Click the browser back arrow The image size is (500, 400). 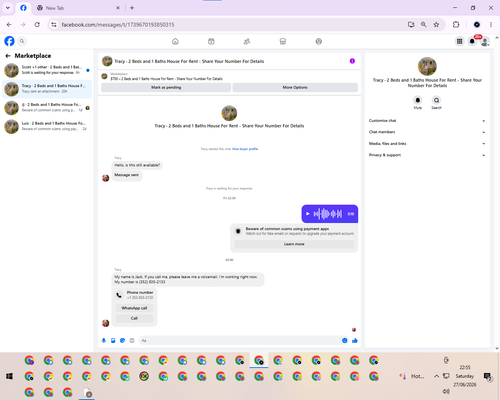coord(9,25)
